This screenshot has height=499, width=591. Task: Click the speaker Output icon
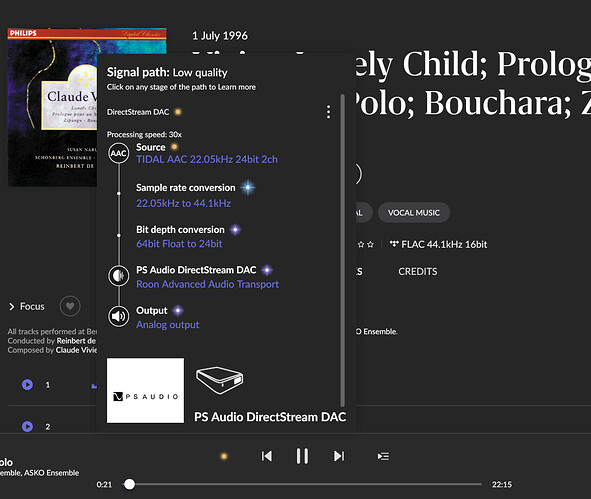tap(119, 317)
